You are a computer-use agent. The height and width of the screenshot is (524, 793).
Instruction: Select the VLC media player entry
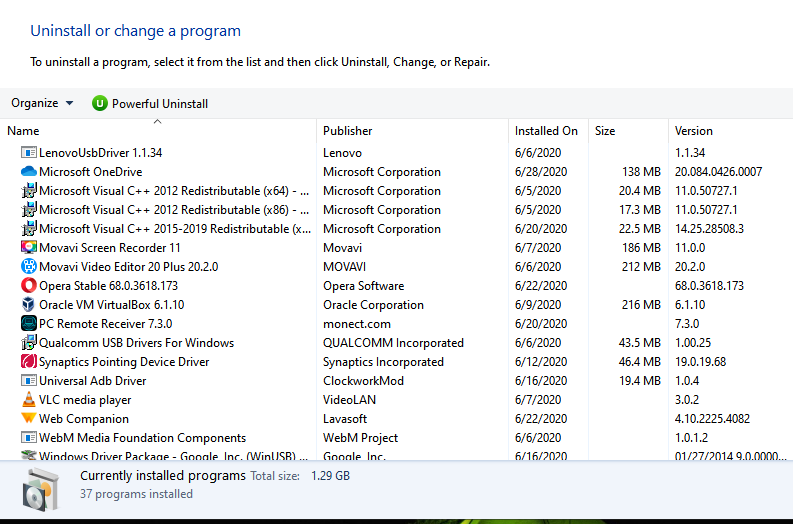click(x=85, y=400)
